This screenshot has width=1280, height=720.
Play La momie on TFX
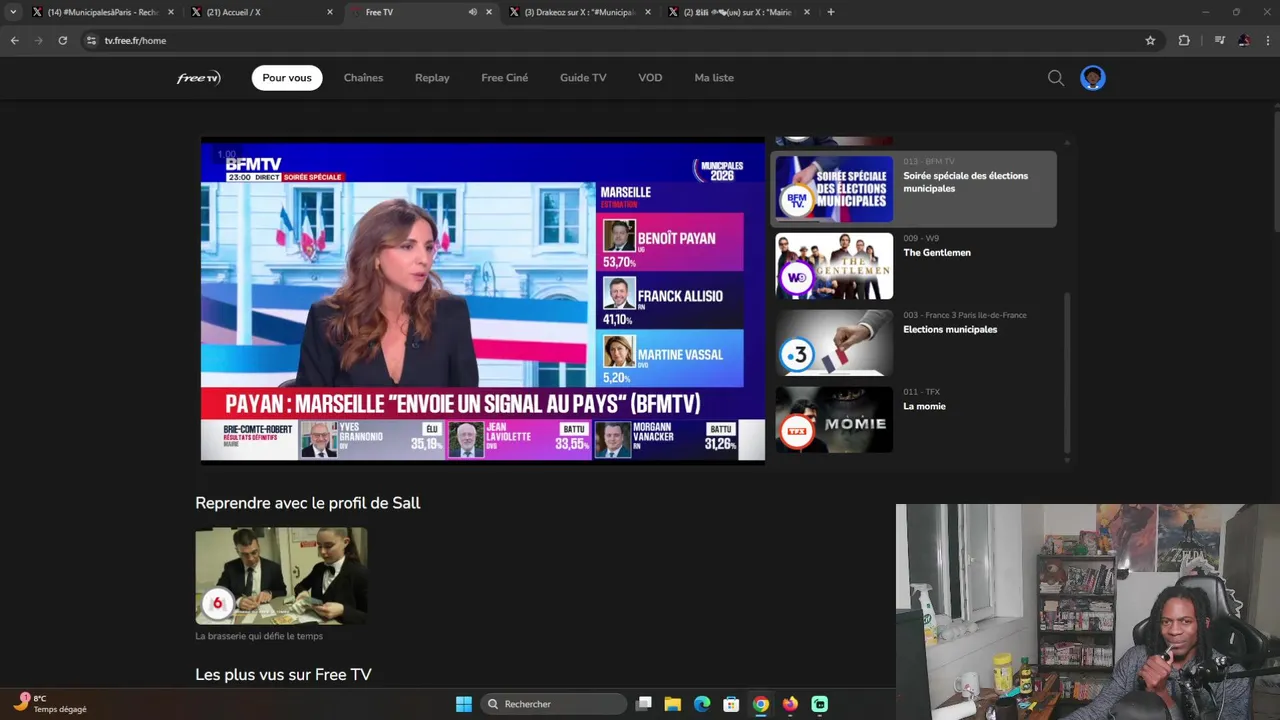pos(915,420)
